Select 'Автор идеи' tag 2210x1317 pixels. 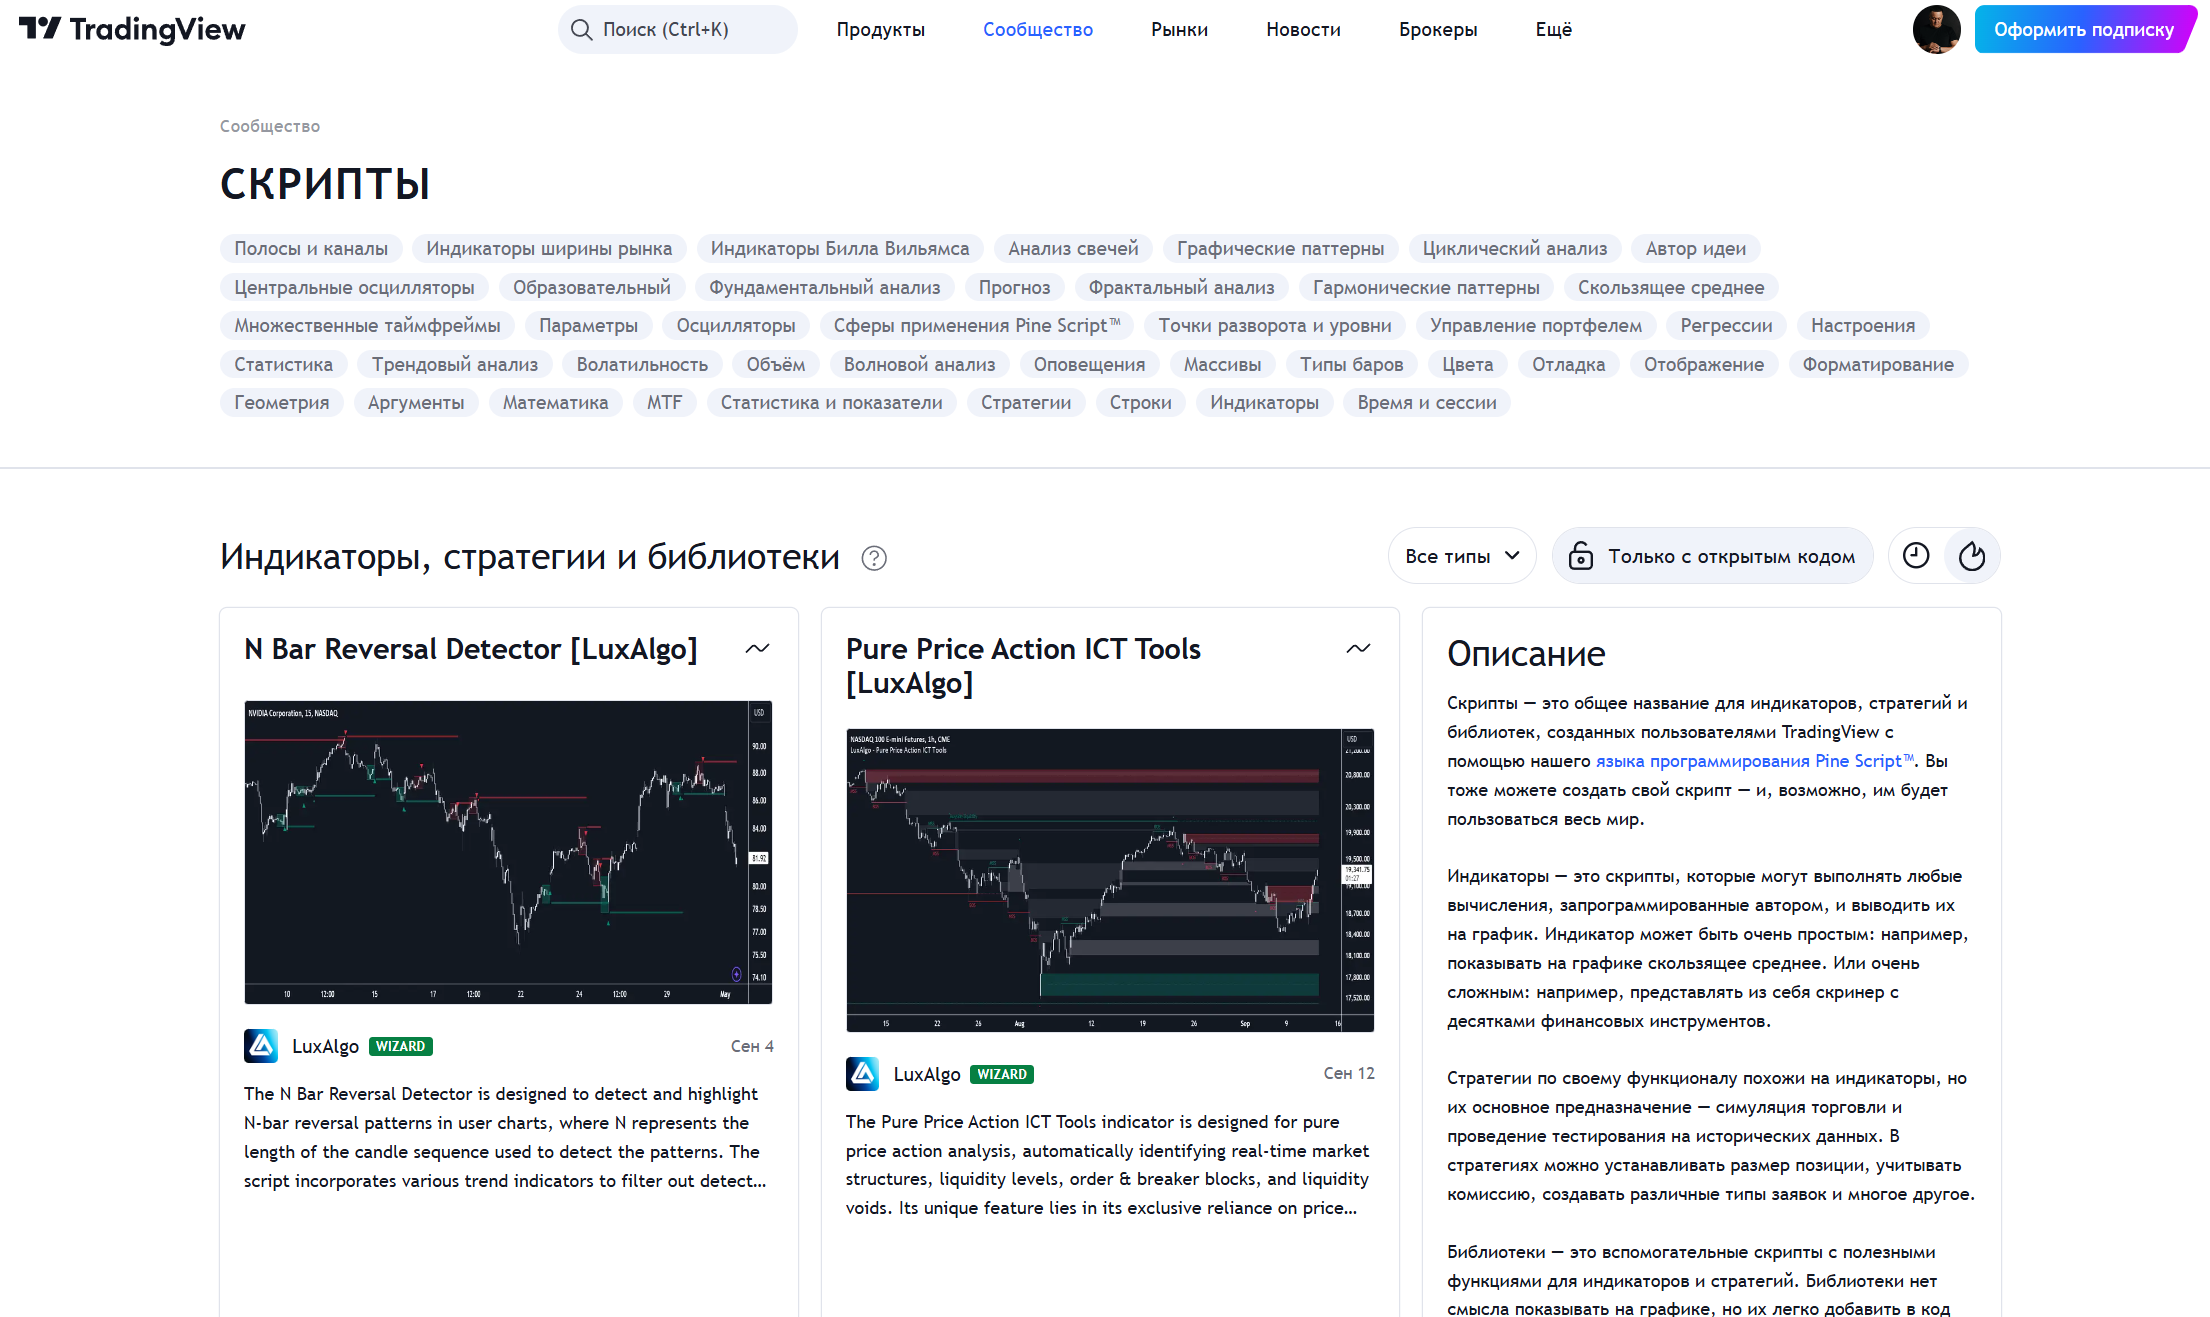[x=1696, y=249]
